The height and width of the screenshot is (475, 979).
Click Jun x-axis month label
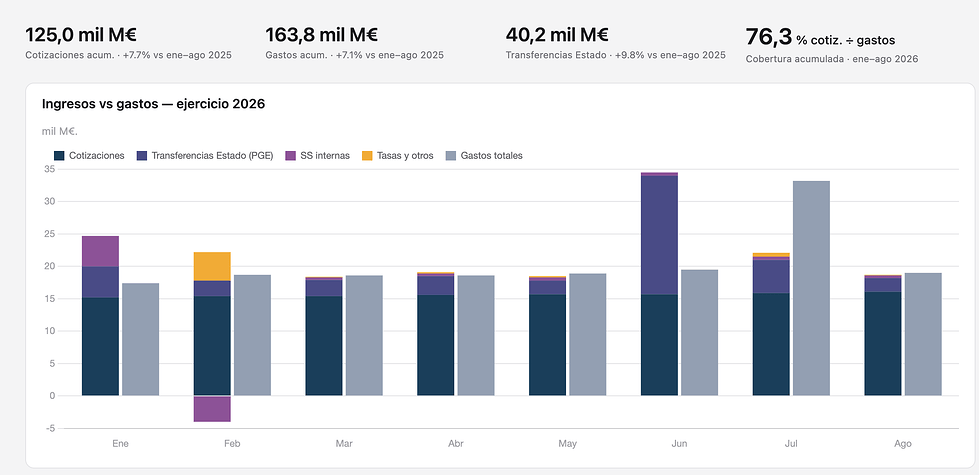[x=679, y=444]
